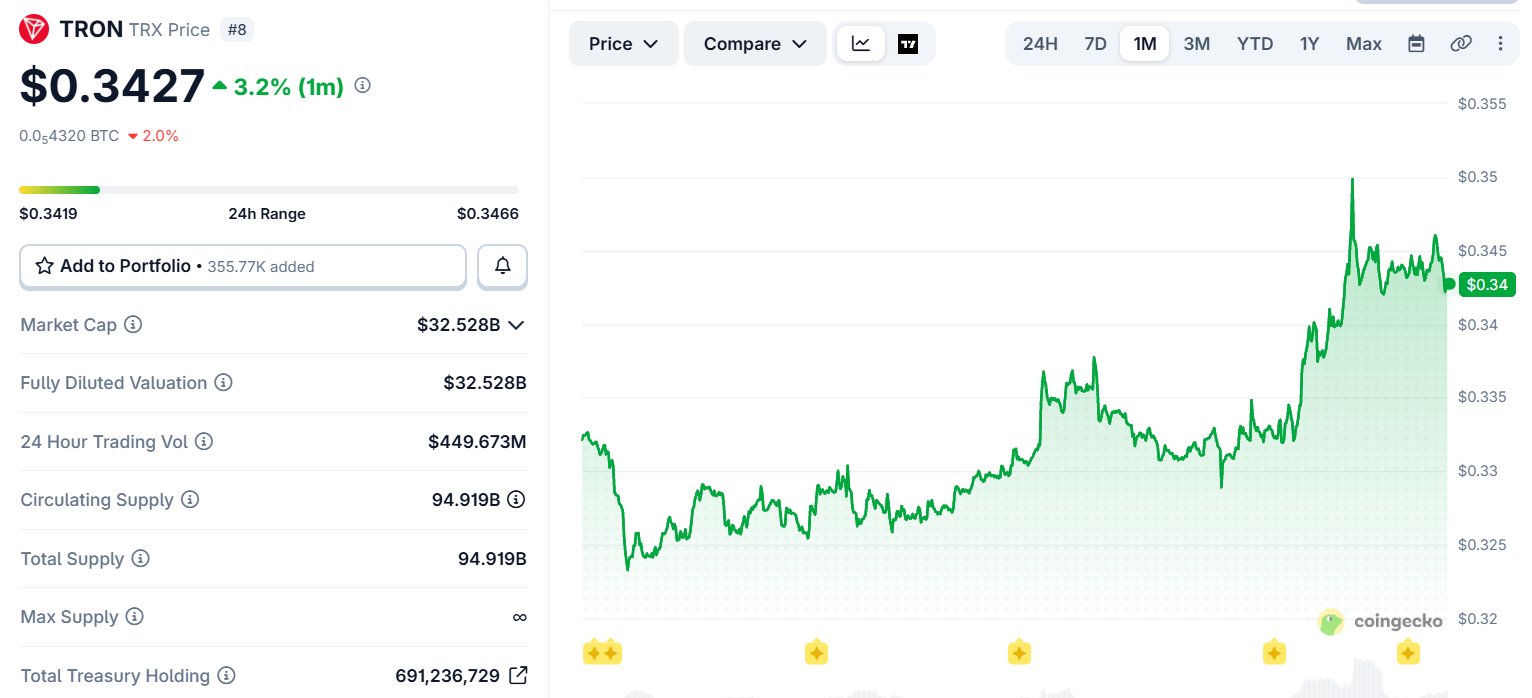
Task: Click the 24h range progress bar
Action: tap(269, 190)
